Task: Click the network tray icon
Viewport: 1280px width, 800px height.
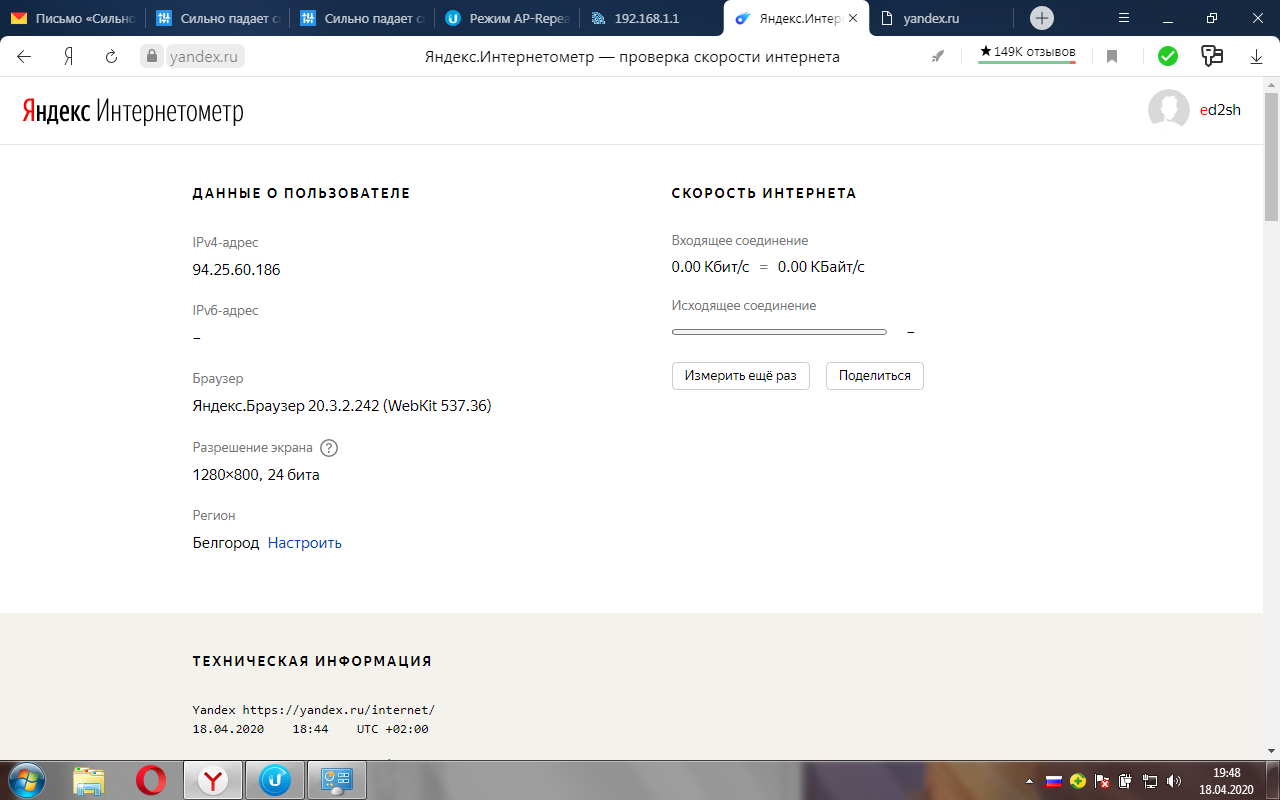Action: point(1150,781)
